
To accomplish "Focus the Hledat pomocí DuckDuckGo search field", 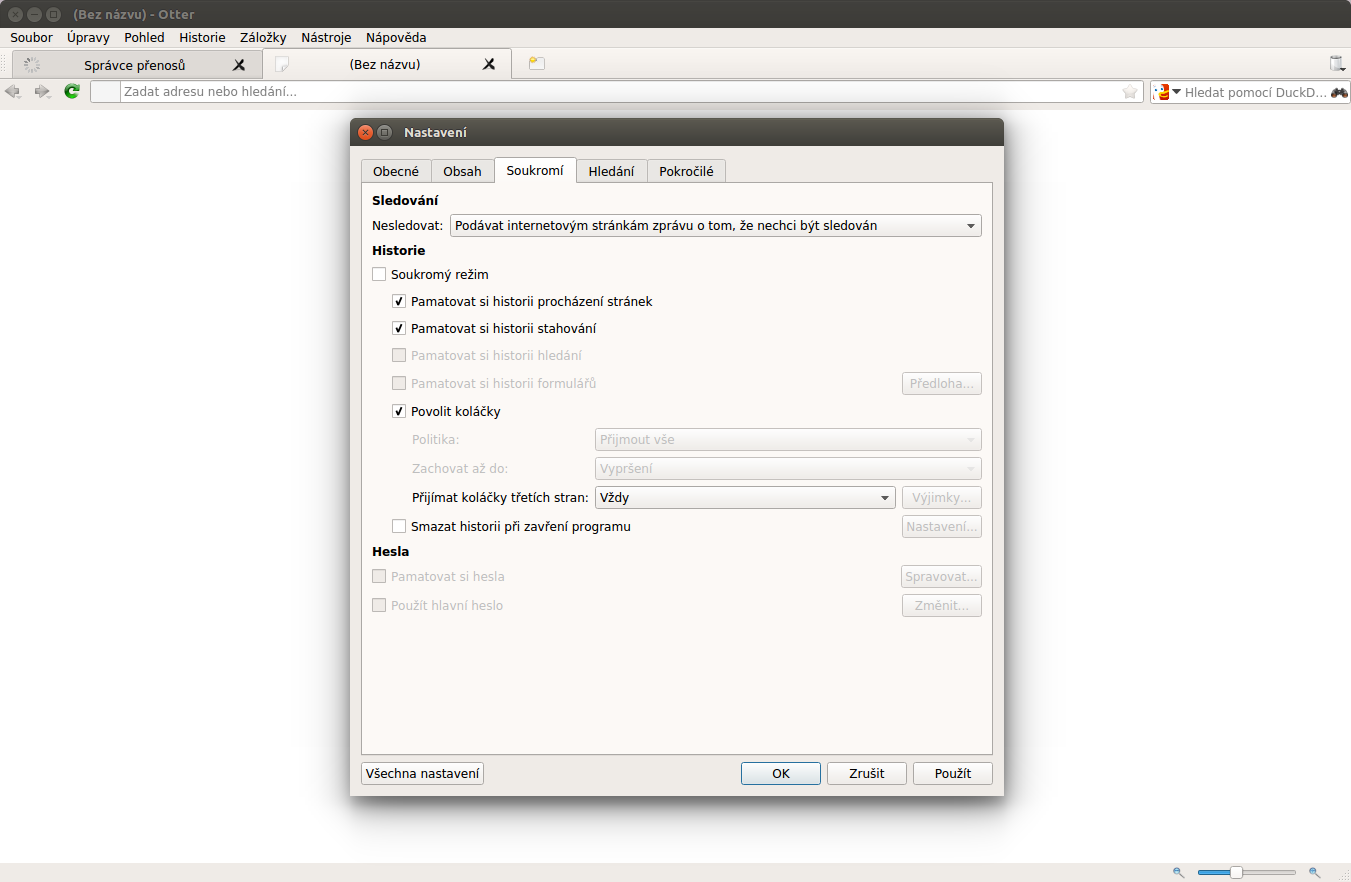I will point(1255,92).
